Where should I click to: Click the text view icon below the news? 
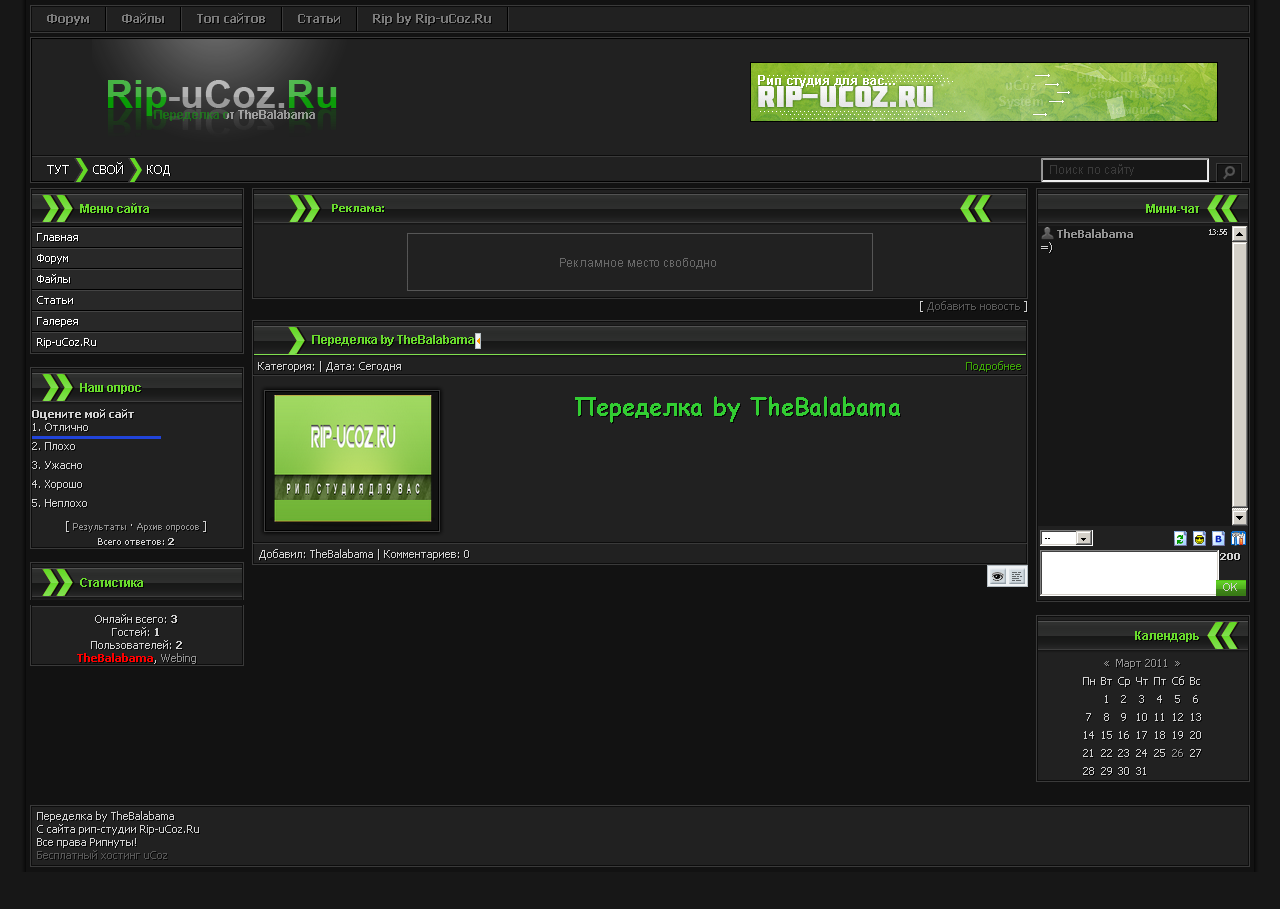coord(1017,576)
